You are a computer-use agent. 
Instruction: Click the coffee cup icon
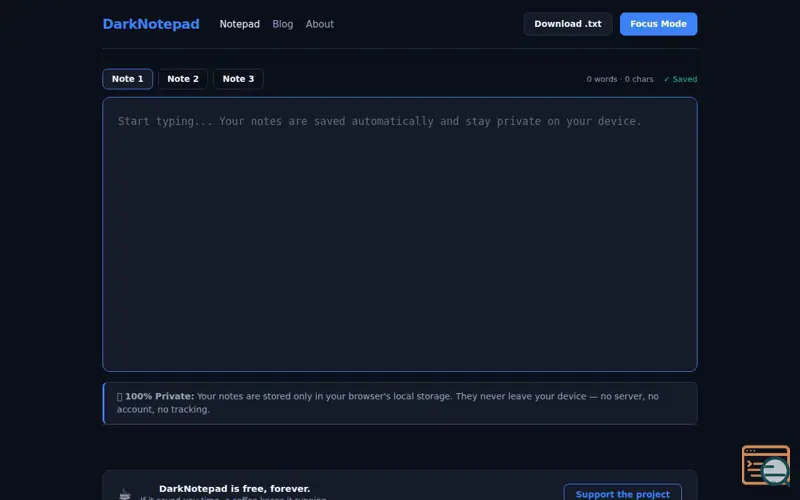(x=125, y=494)
